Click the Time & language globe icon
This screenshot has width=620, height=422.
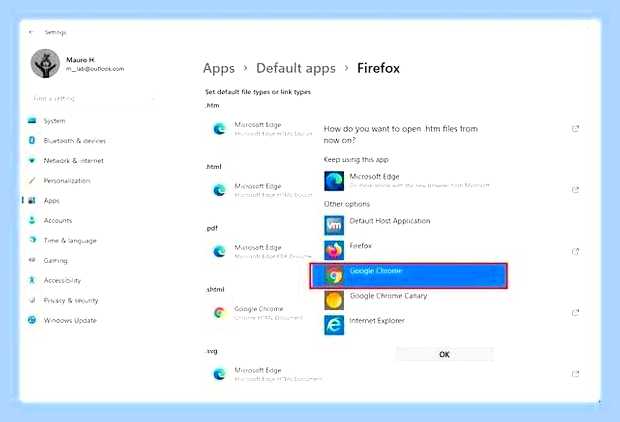click(x=32, y=240)
